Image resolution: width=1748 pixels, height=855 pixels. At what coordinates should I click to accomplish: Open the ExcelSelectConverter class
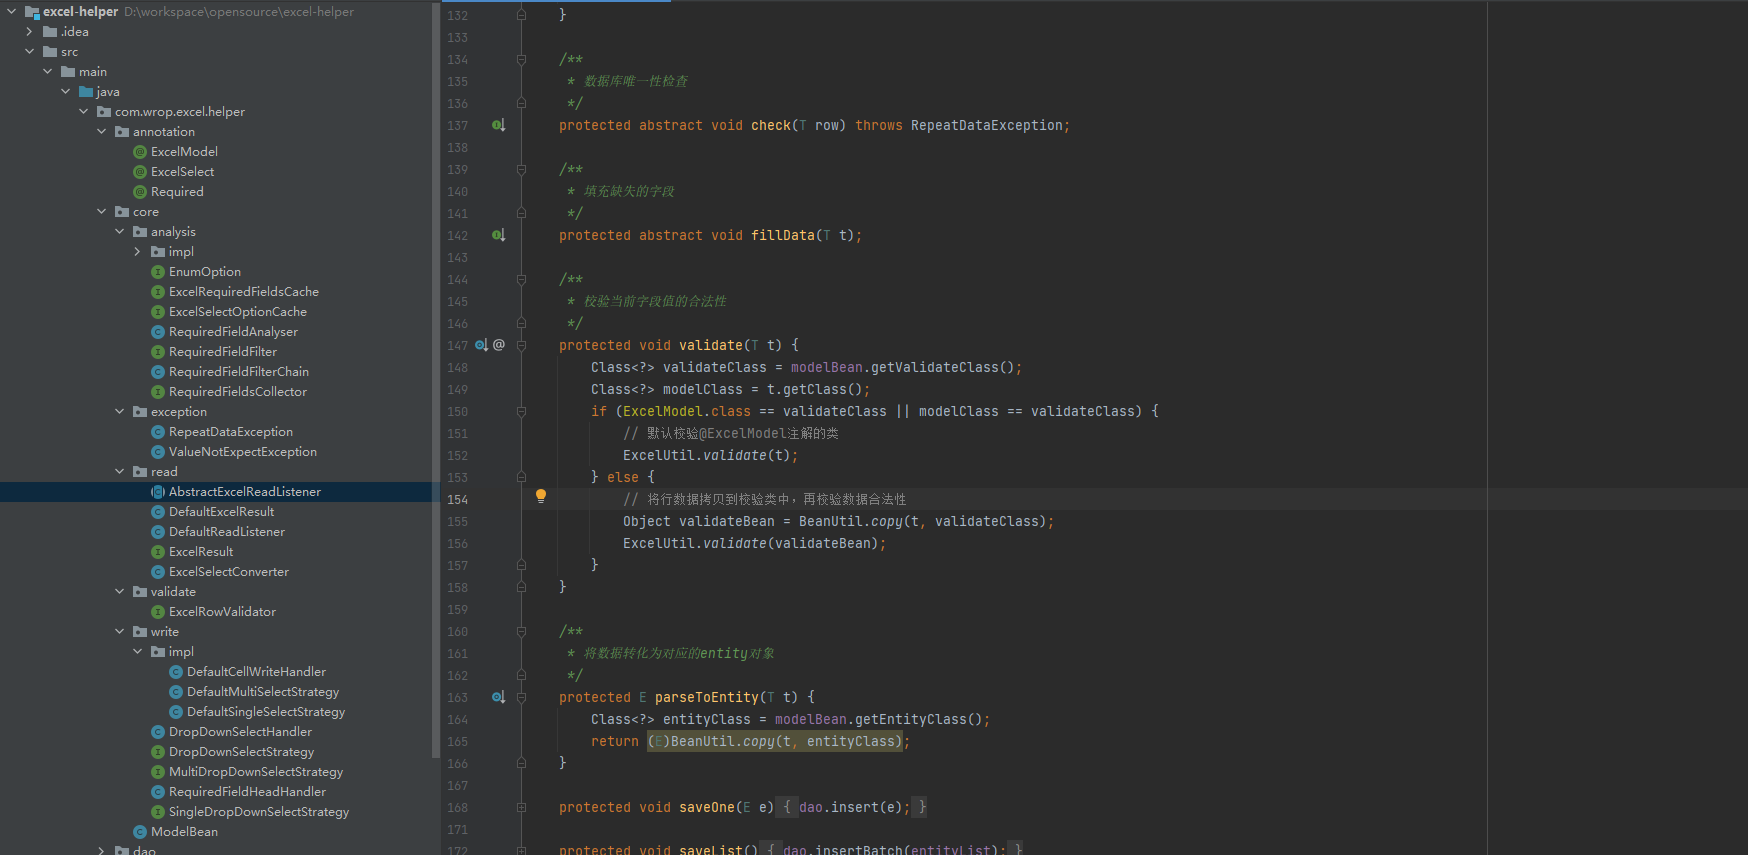pyautogui.click(x=229, y=572)
